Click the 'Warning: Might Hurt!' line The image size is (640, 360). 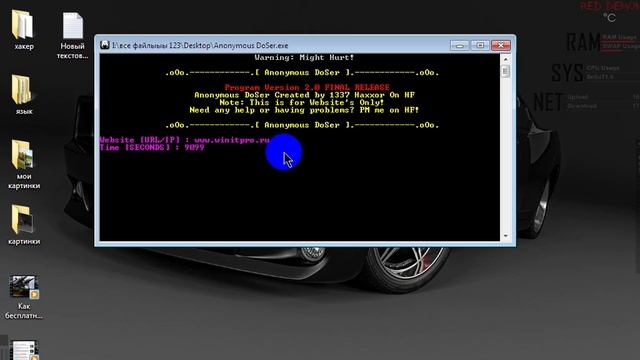tap(304, 58)
